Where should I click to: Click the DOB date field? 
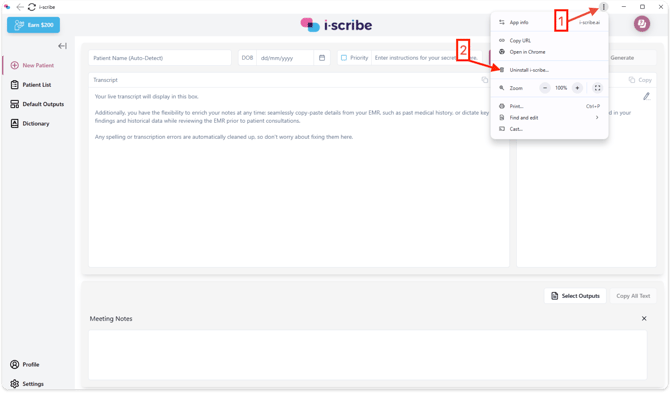[285, 58]
